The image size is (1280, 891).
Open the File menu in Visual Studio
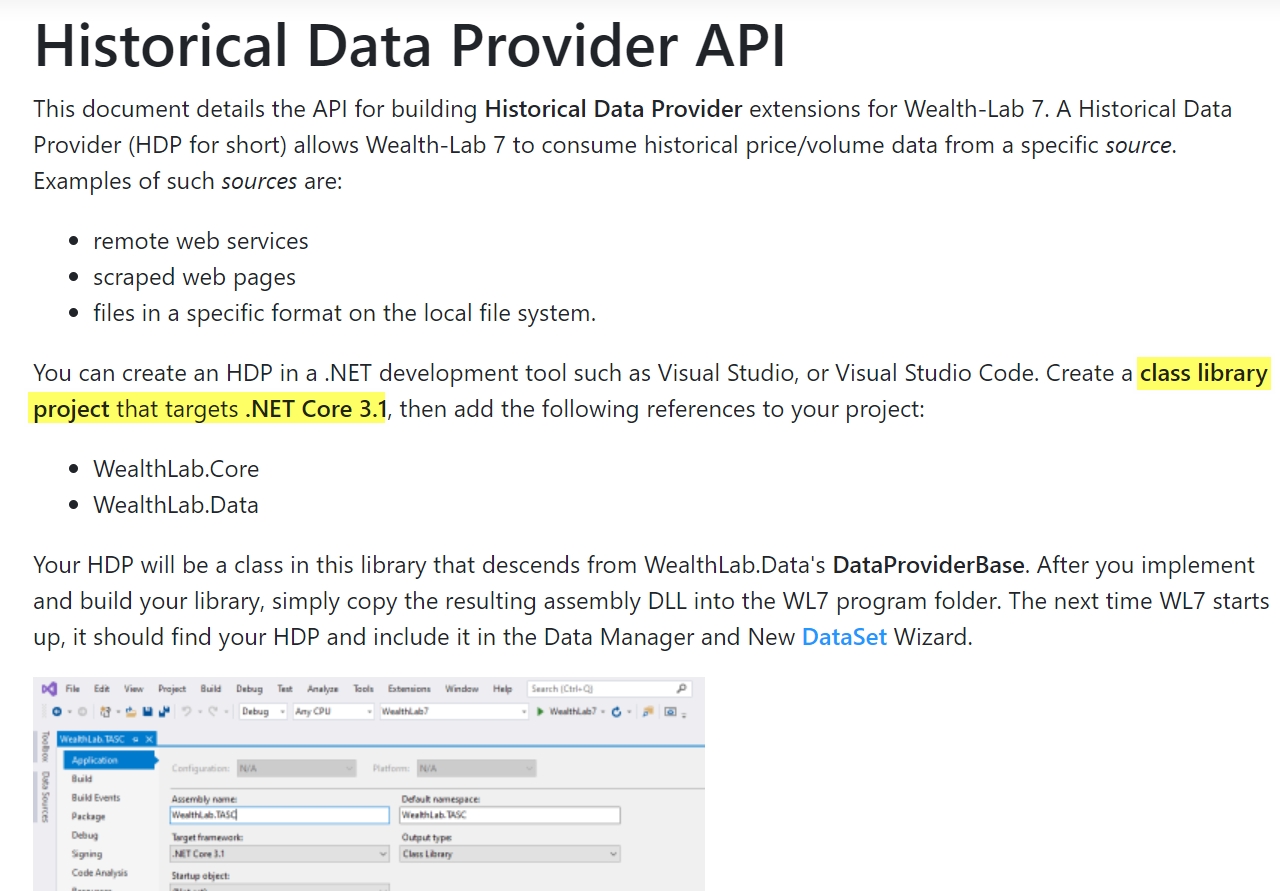(x=72, y=689)
